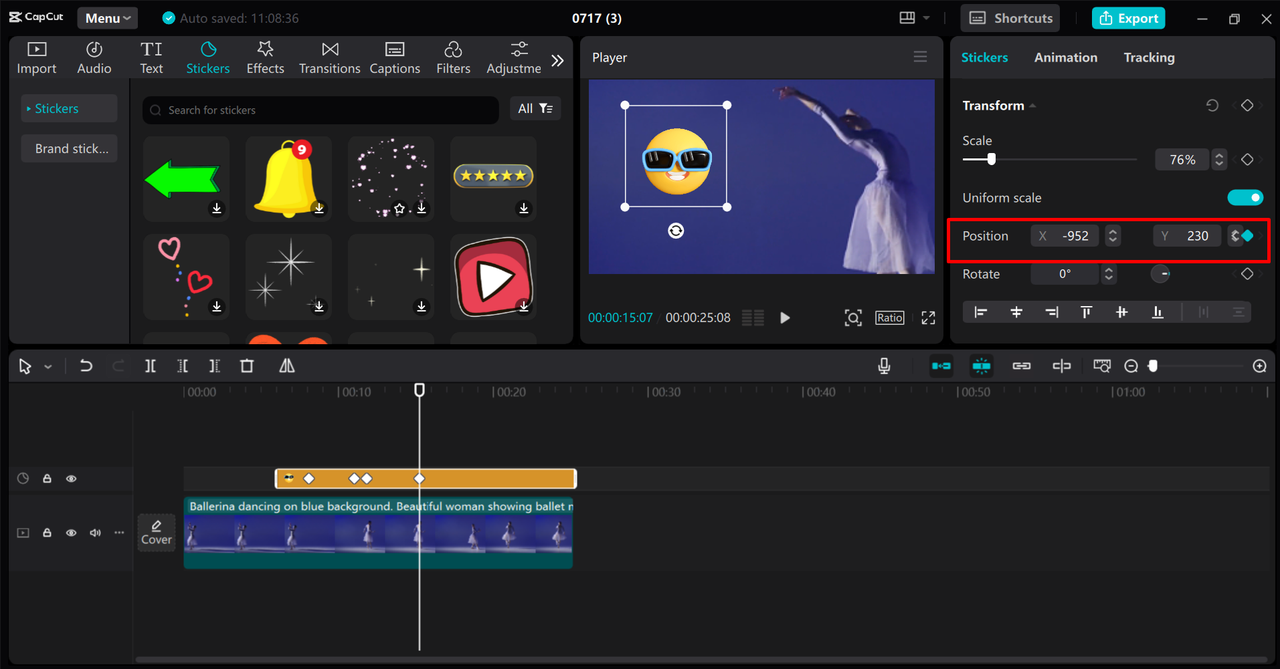Add a Rotate keyframe

coord(1247,274)
